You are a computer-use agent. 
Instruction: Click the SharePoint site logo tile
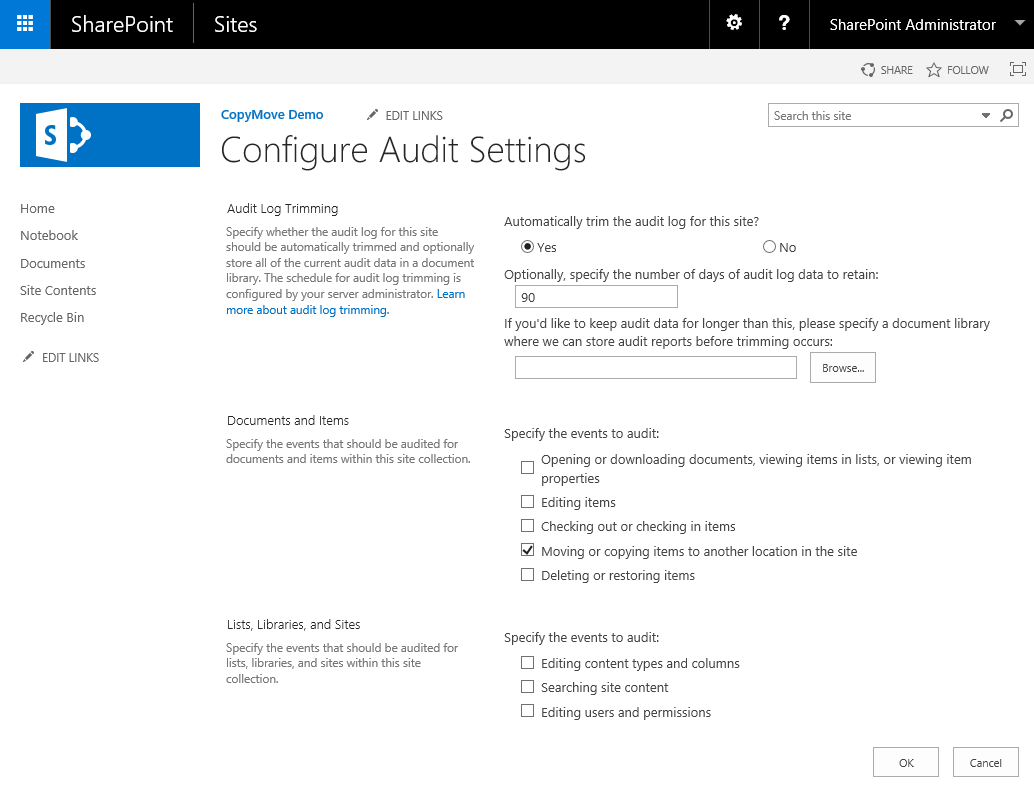[109, 135]
